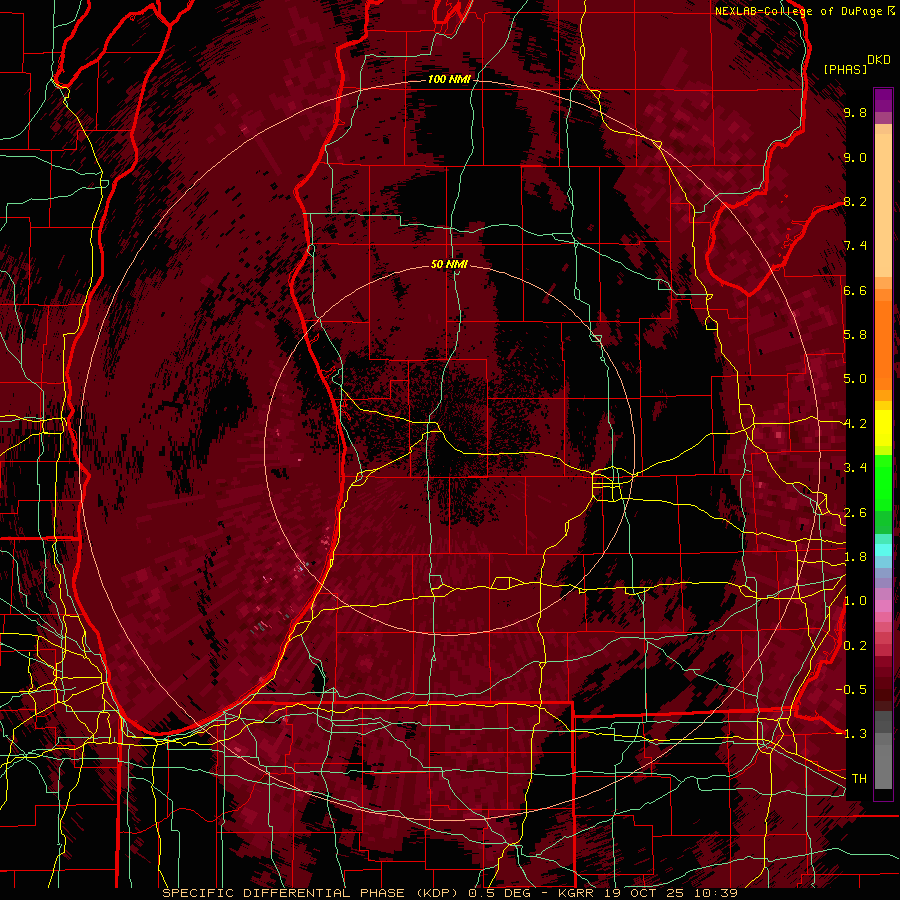Click the 8.2 scale value
Image resolution: width=900 pixels, height=900 pixels.
coord(855,201)
